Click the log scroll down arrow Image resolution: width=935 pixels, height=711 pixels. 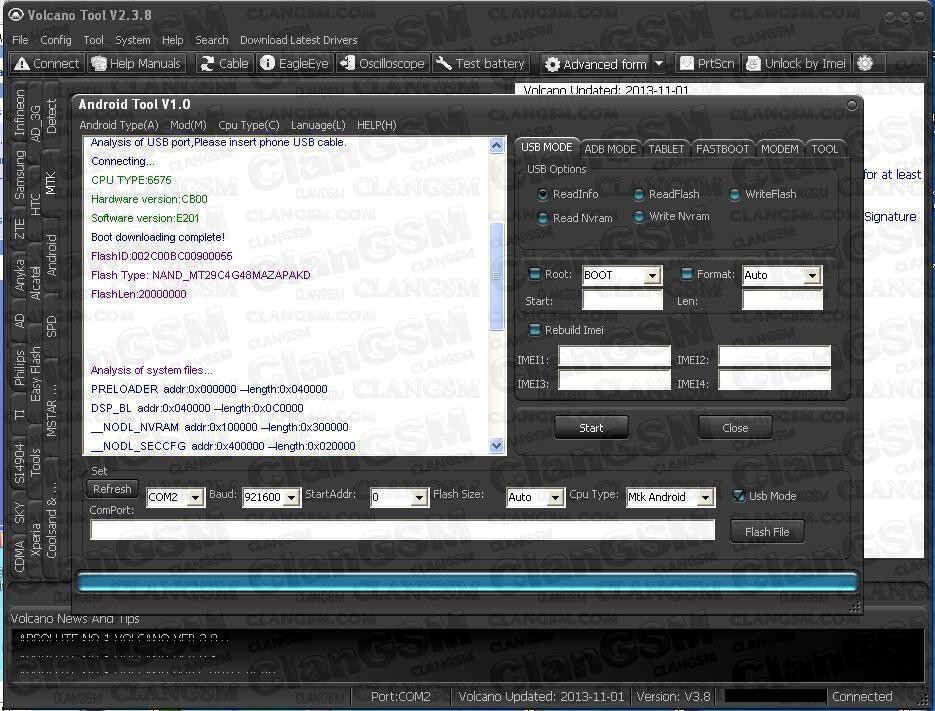coord(496,446)
